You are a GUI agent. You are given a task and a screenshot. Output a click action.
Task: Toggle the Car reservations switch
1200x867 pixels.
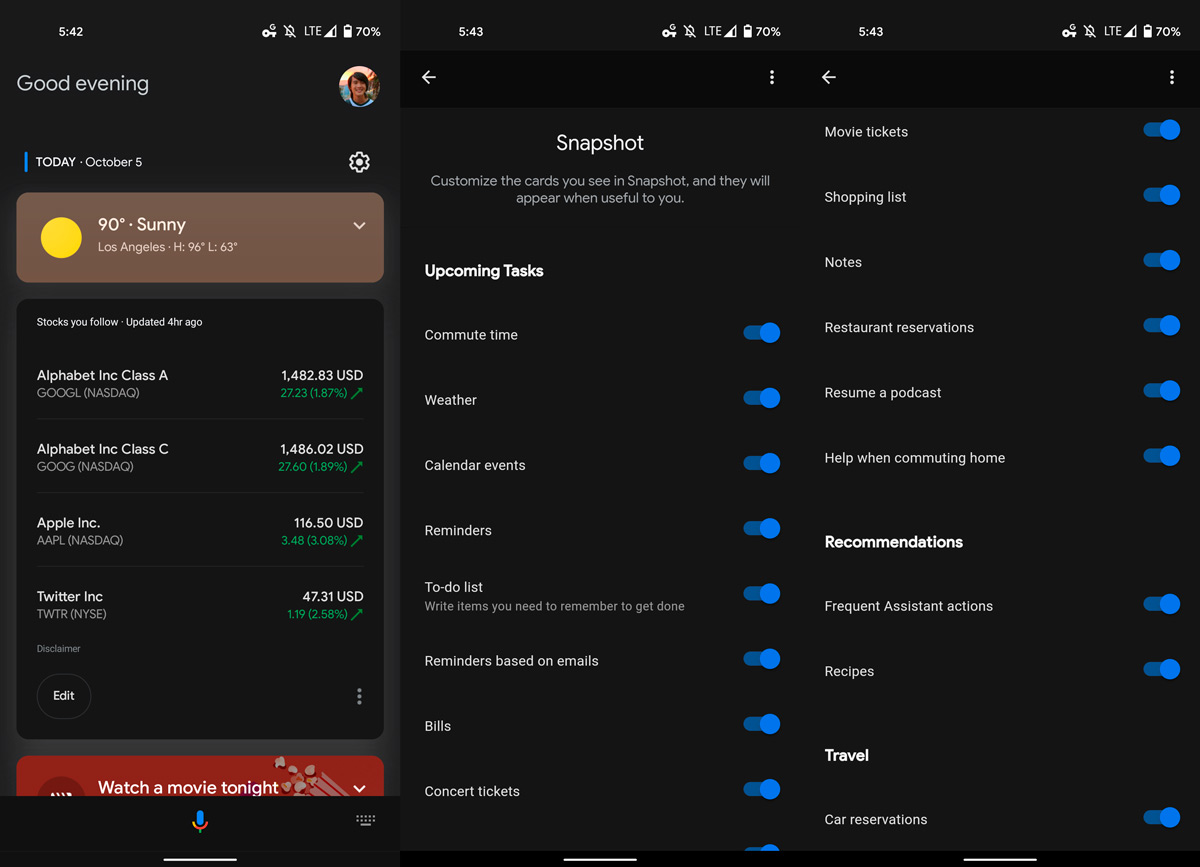coord(1162,817)
